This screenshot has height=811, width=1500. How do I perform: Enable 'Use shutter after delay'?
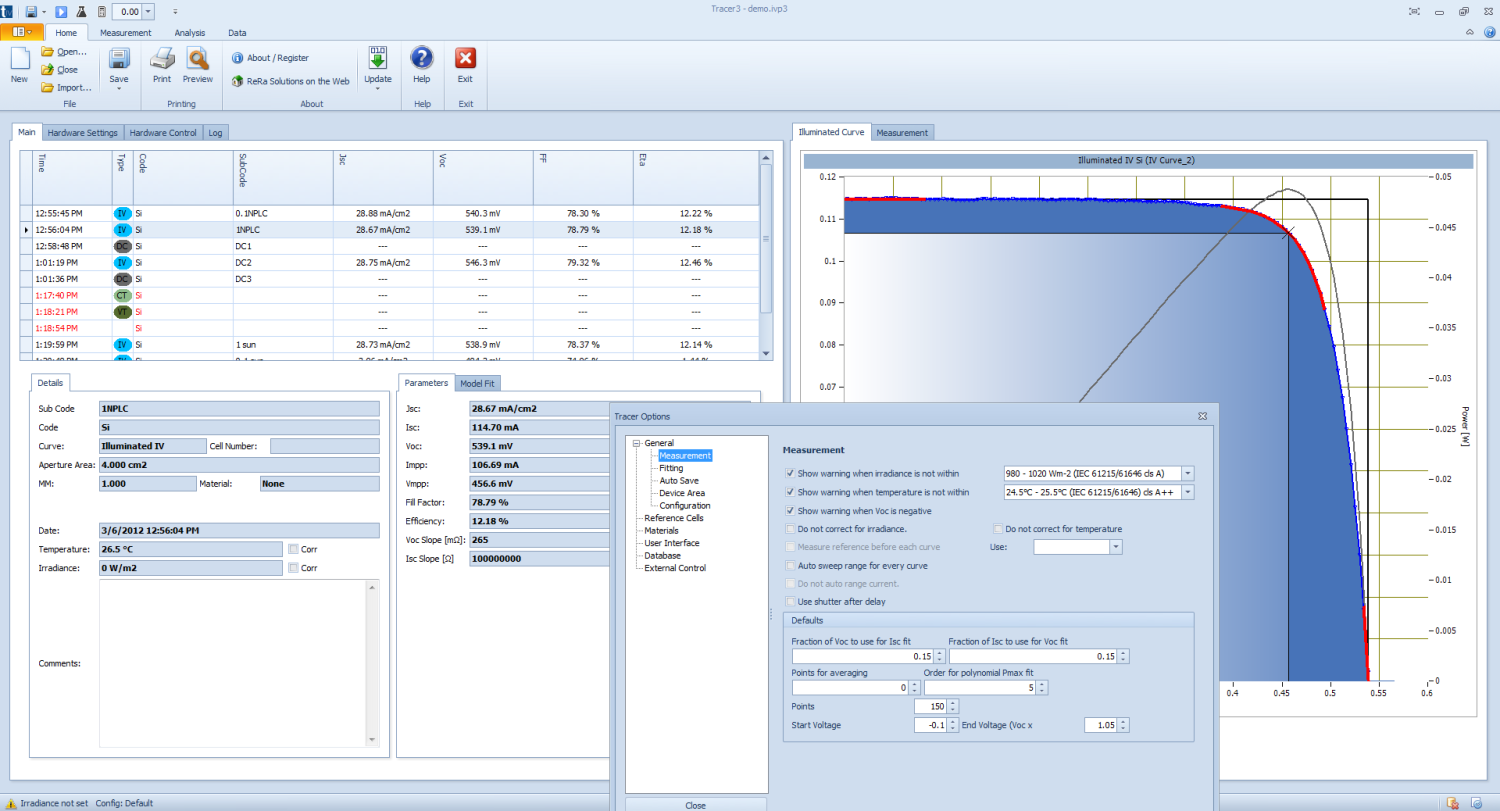(x=791, y=600)
